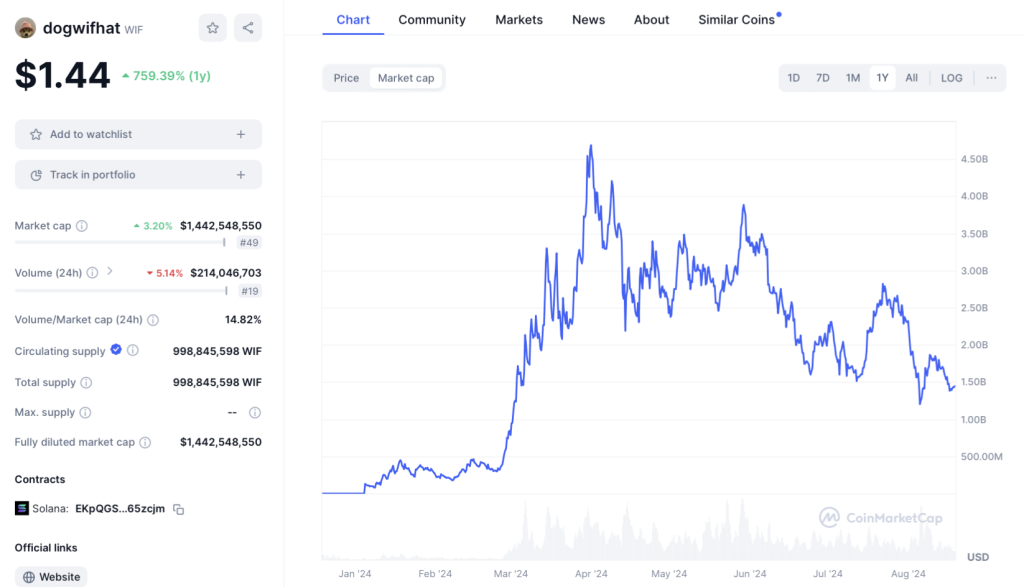Open the Similar Coins tab
Viewport: 1024px width, 587px height.
(x=737, y=20)
